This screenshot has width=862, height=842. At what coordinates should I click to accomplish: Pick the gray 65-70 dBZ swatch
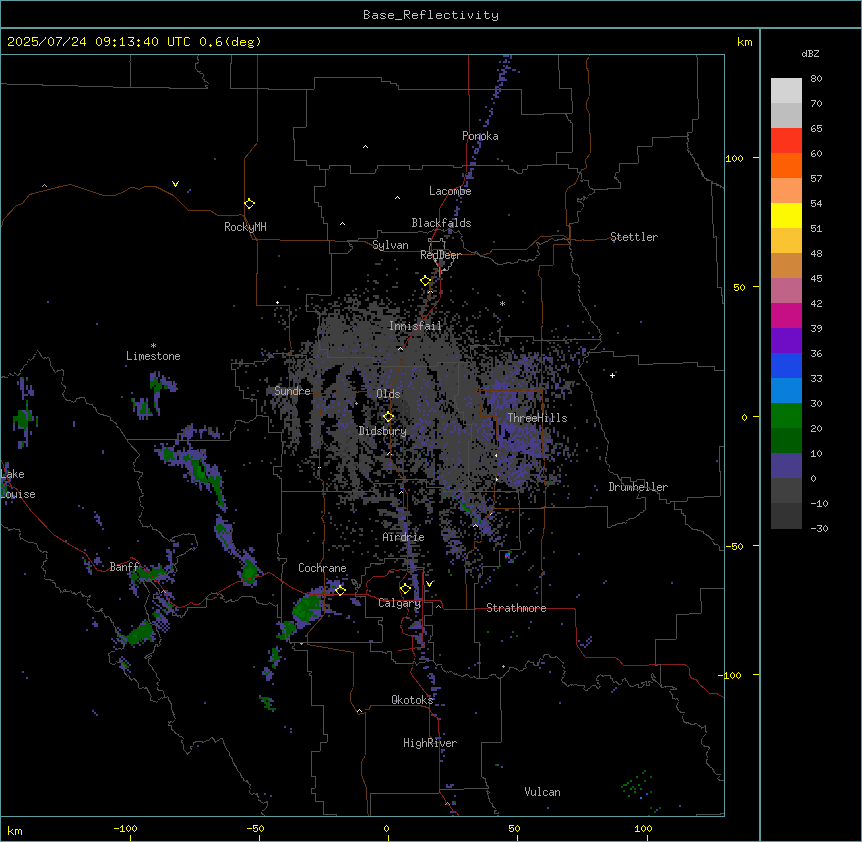tap(786, 115)
